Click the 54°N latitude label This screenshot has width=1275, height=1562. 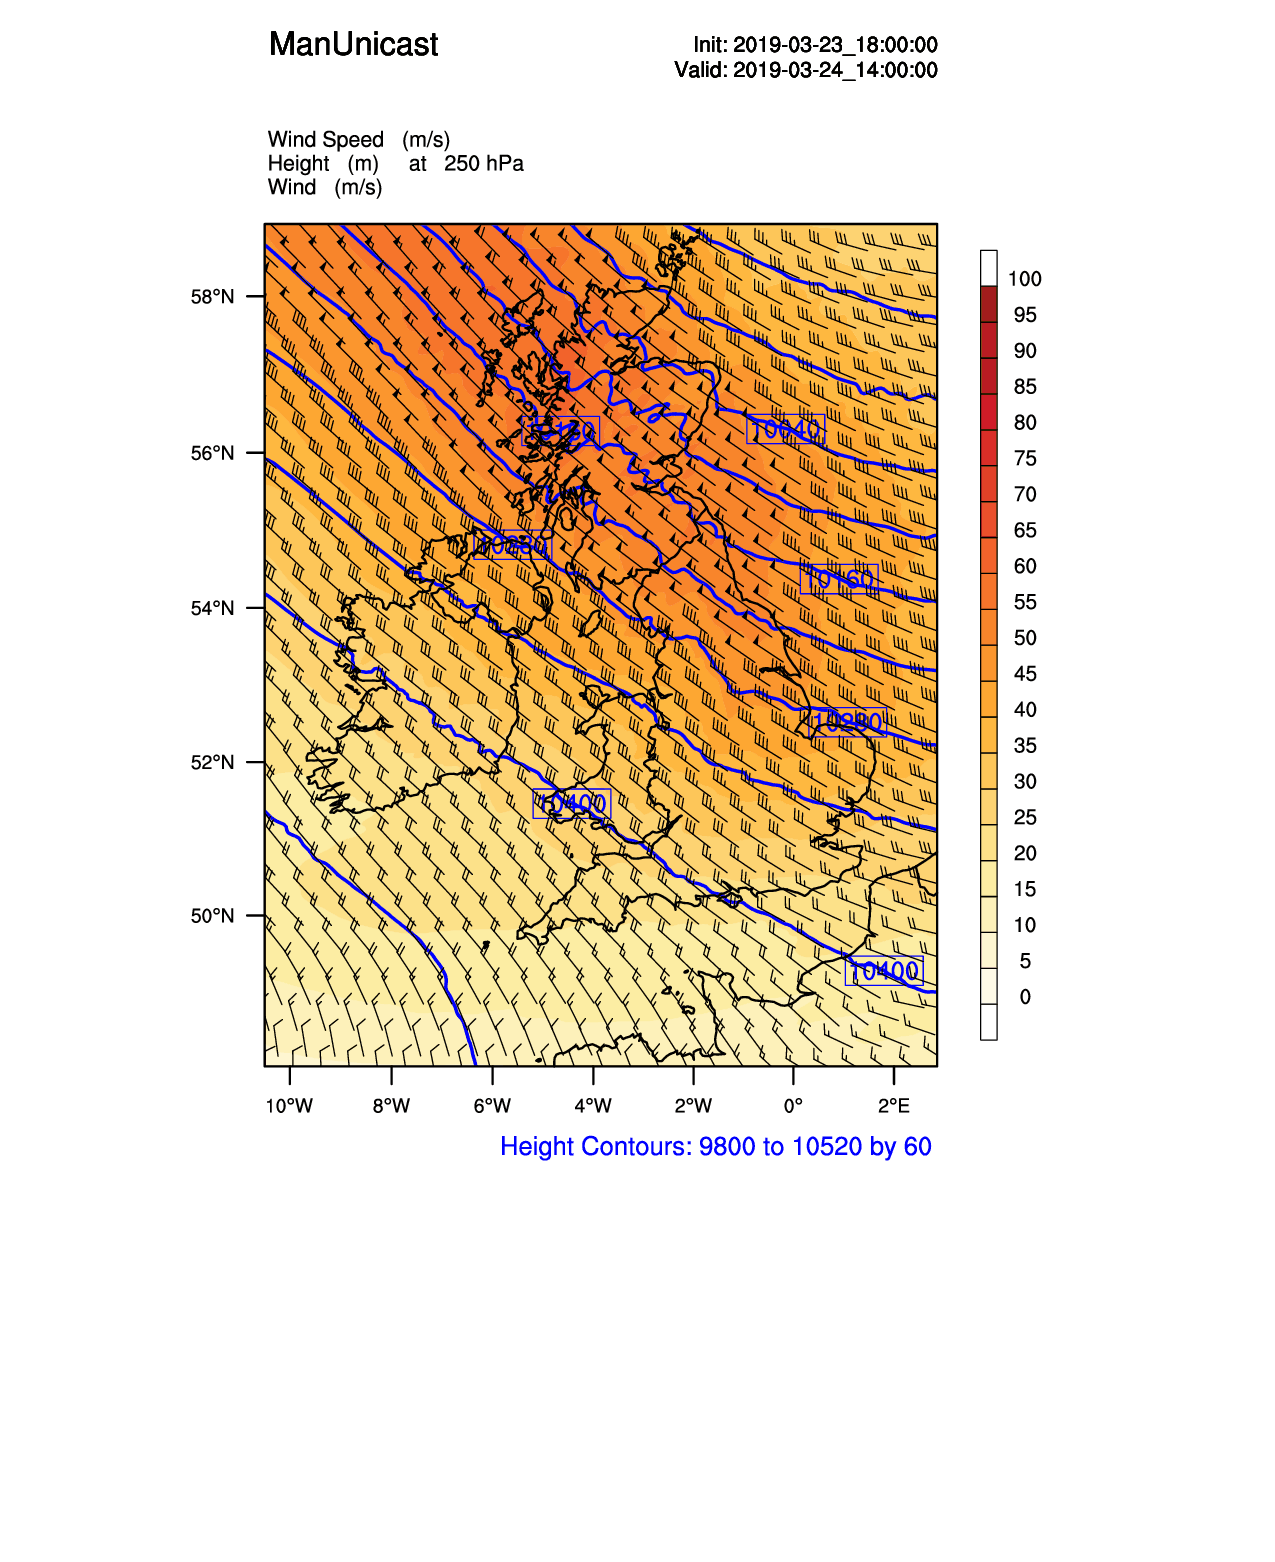click(212, 608)
